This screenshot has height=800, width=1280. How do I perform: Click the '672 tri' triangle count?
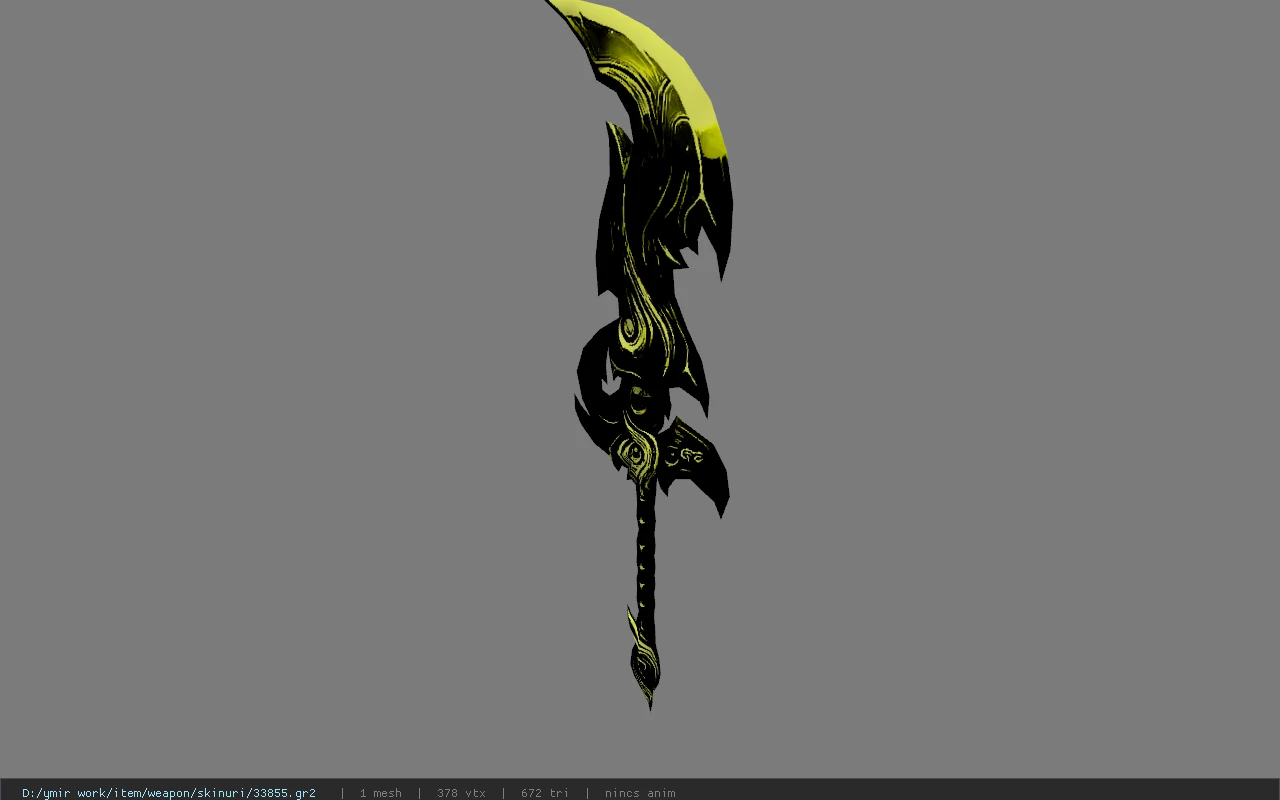[x=545, y=793]
